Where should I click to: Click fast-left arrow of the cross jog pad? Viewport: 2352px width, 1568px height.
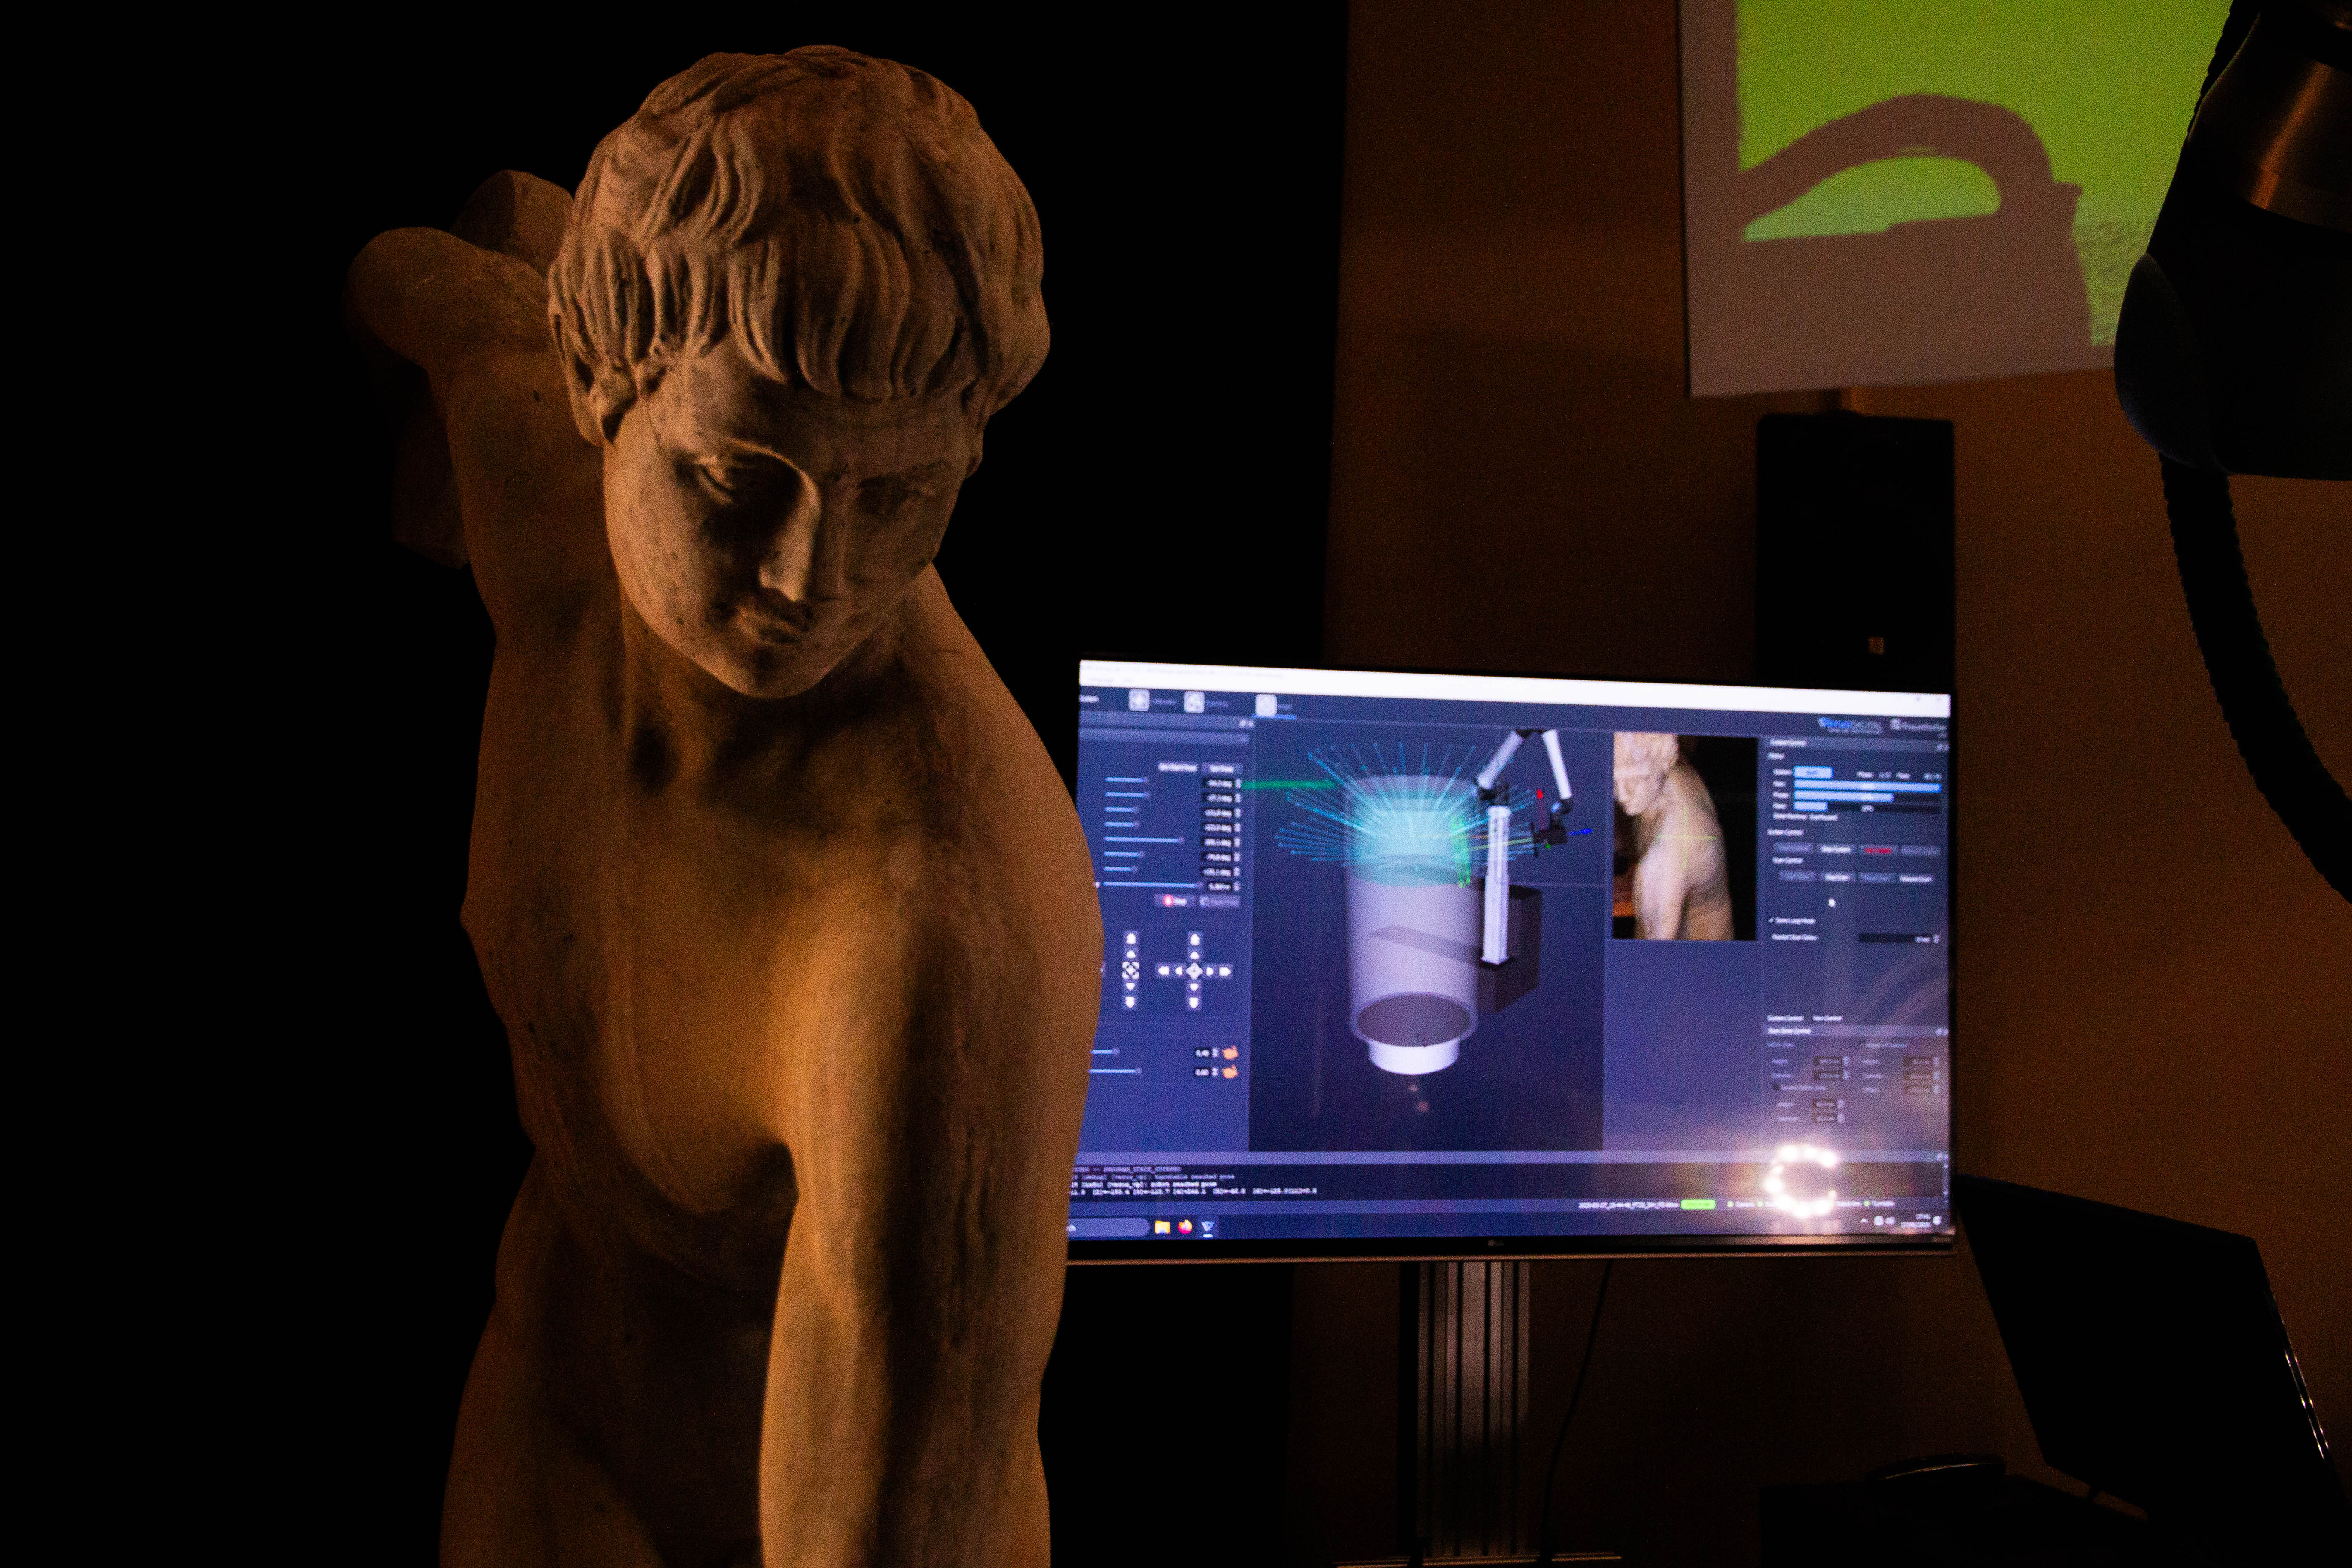point(1164,971)
